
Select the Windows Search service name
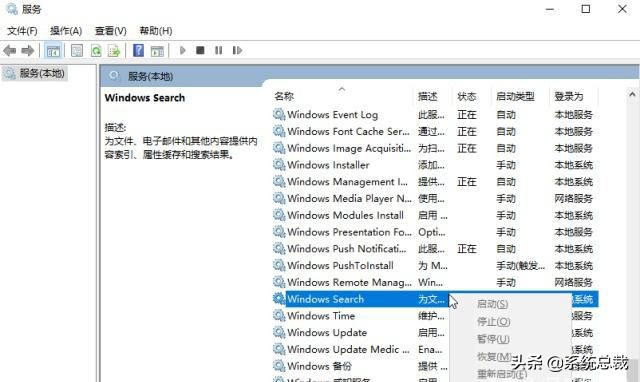click(325, 299)
